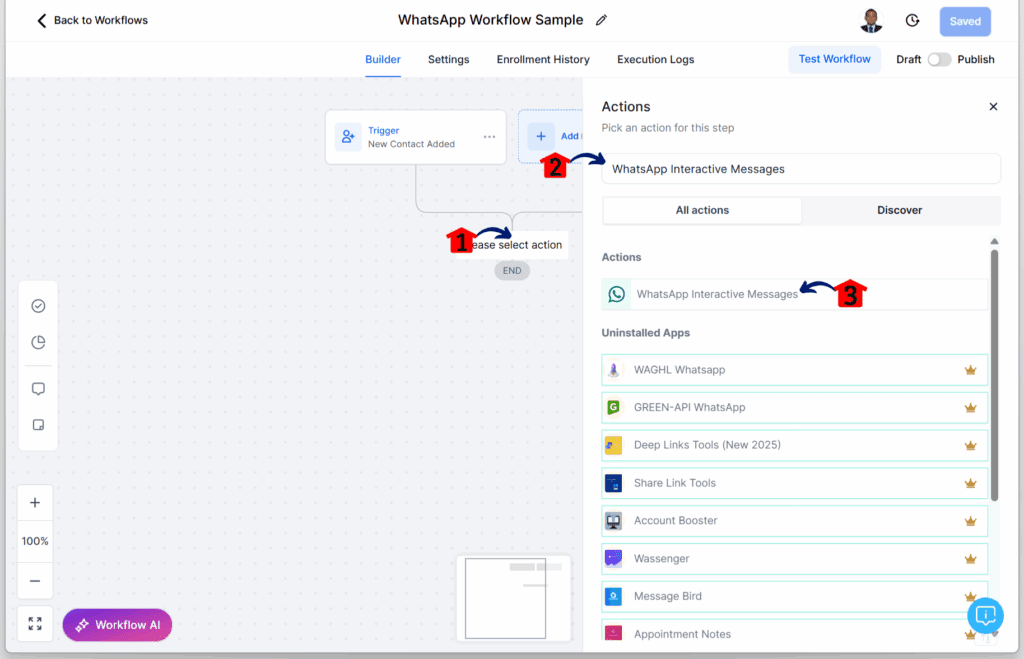1024x659 pixels.
Task: Close the Actions panel
Action: coord(993,106)
